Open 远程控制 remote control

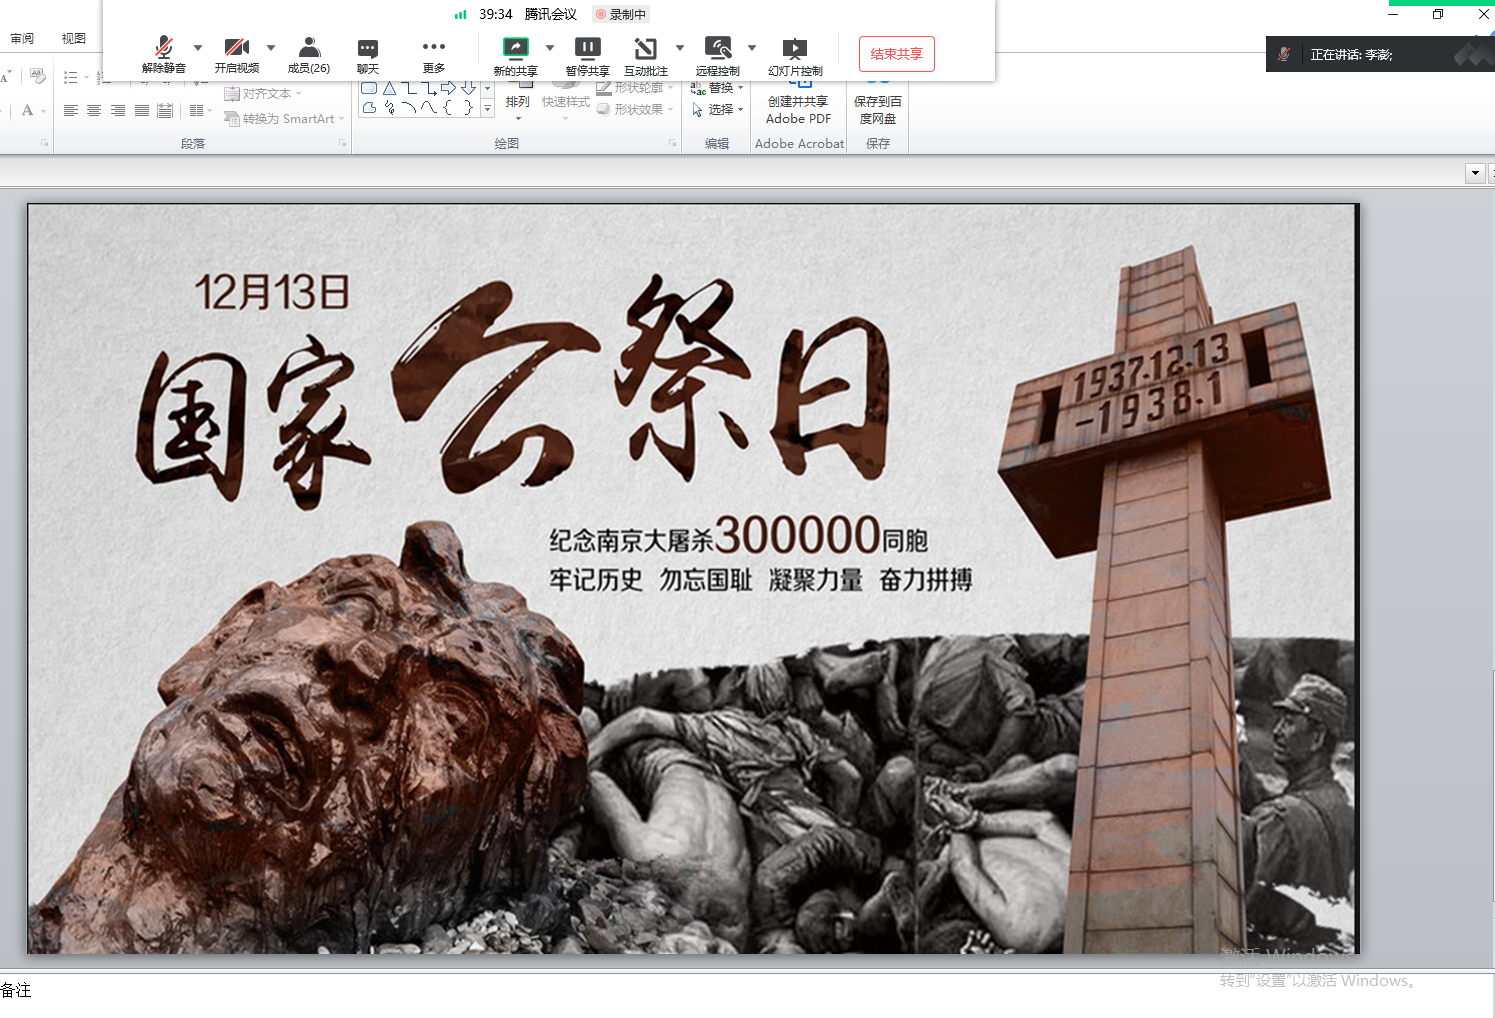click(718, 55)
